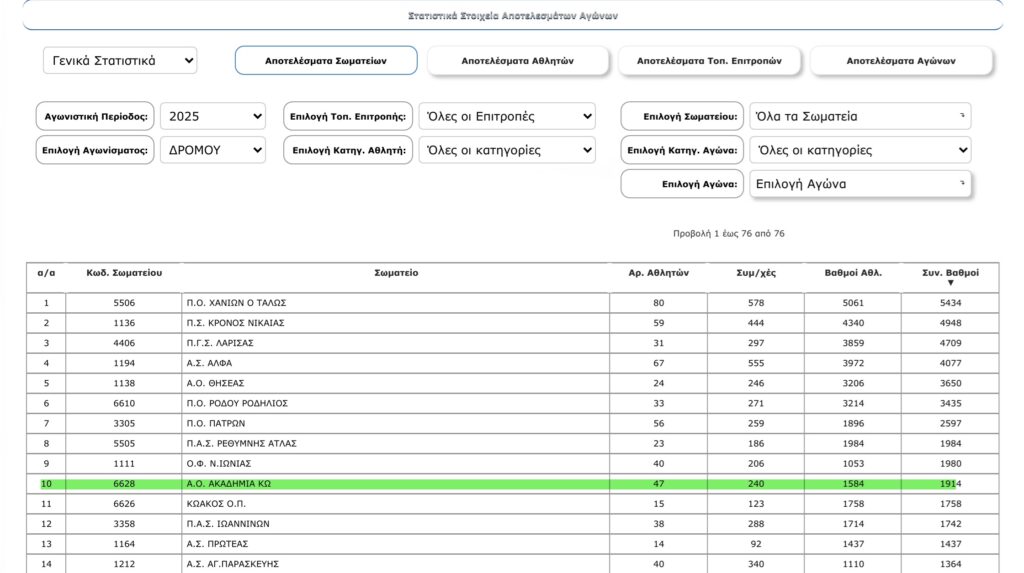The image size is (1024, 573).
Task: Open the Αποτελέσματα Αθλητών tab
Action: pyautogui.click(x=517, y=61)
